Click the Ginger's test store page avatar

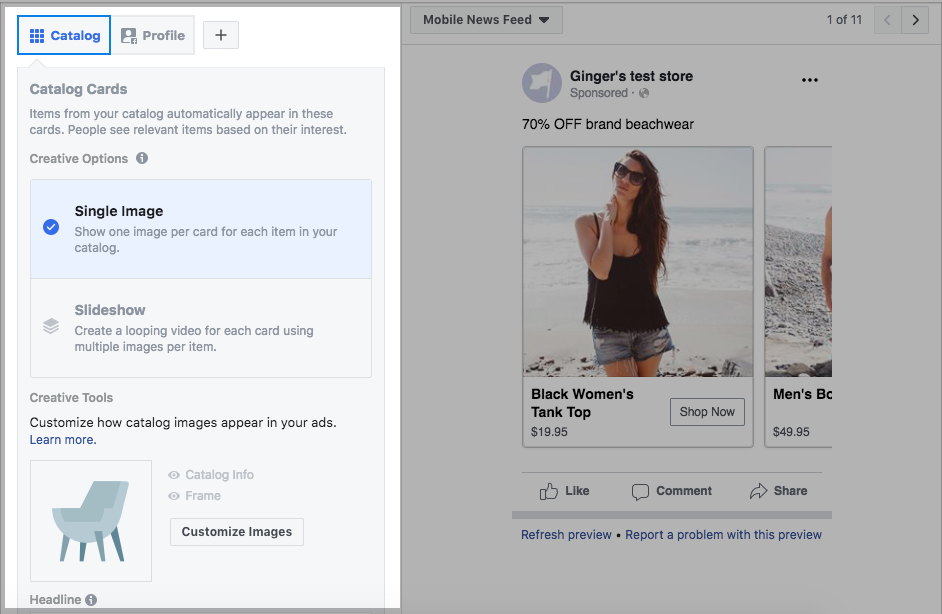tap(541, 83)
